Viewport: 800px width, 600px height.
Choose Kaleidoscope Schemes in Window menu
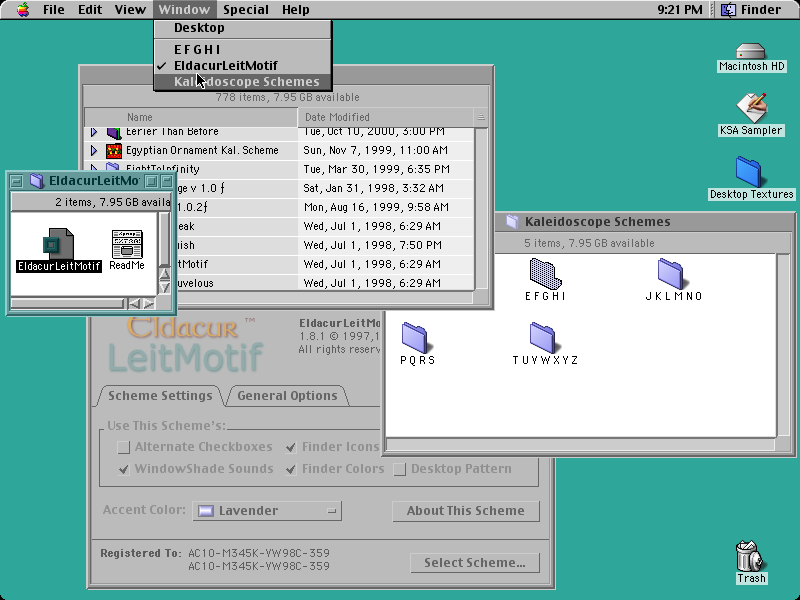[x=243, y=82]
